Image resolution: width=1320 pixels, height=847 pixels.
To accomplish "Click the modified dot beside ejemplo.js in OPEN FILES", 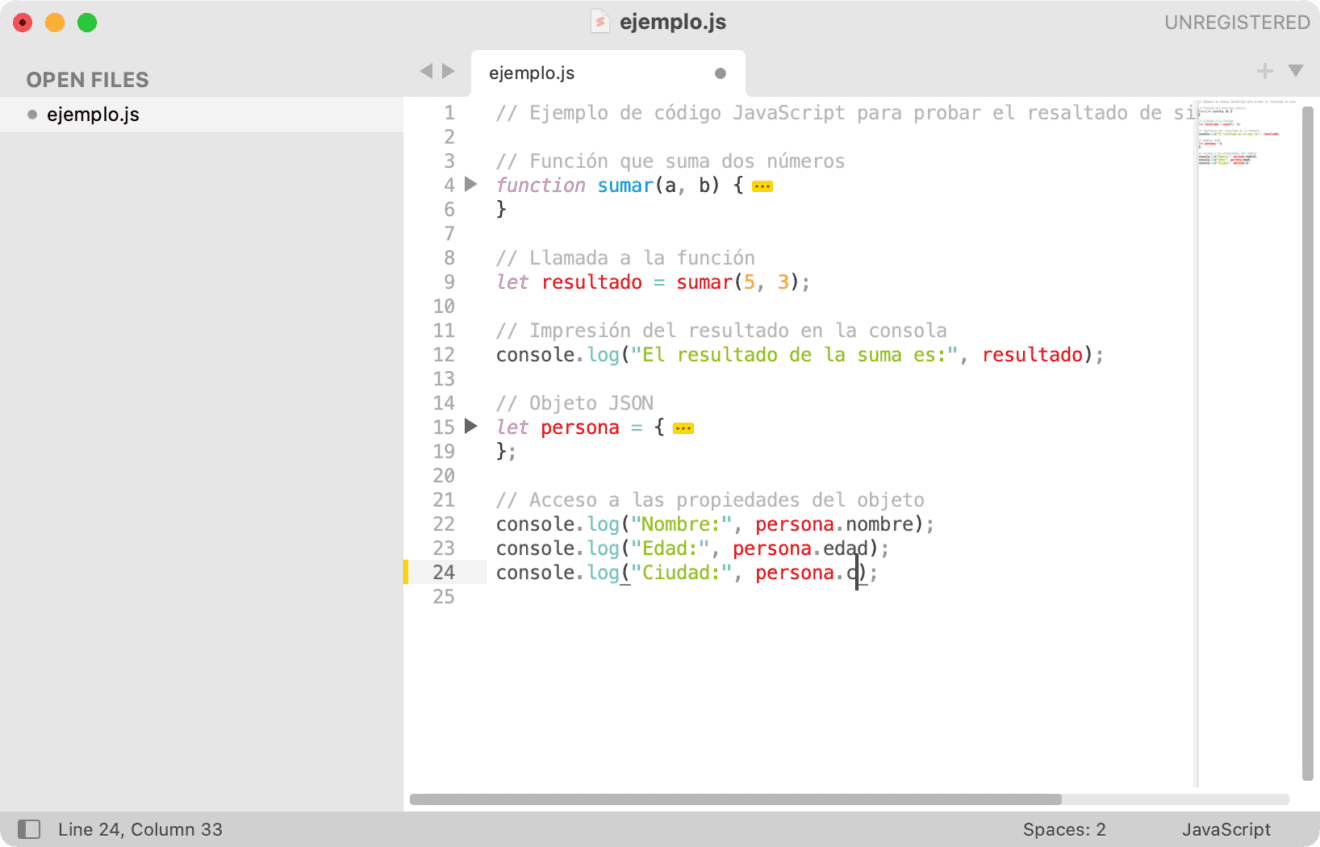I will pos(30,114).
